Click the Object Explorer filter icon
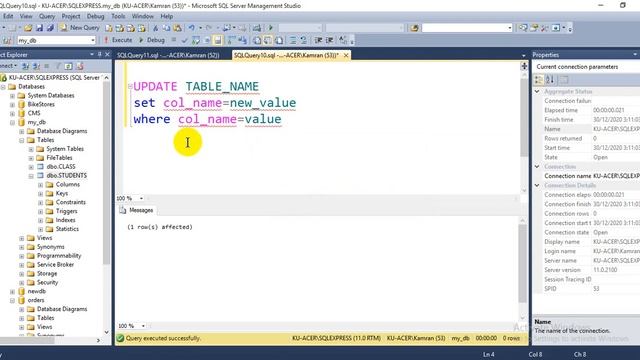This screenshot has width=640, height=360. tap(58, 66)
